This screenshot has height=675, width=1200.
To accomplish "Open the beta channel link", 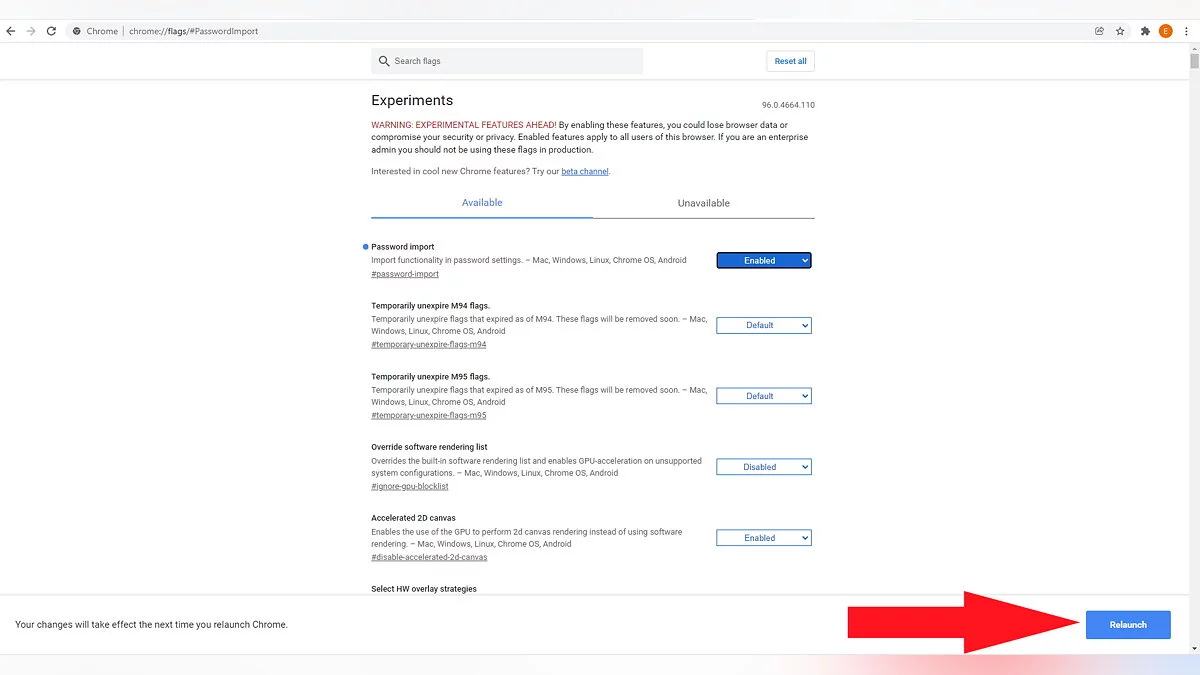I will coord(585,172).
